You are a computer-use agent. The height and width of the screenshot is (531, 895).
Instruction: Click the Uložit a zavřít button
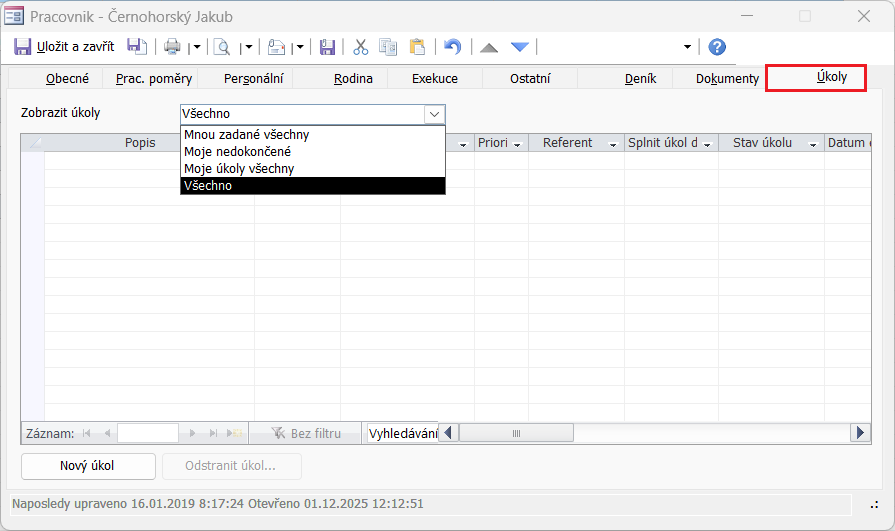pos(65,47)
